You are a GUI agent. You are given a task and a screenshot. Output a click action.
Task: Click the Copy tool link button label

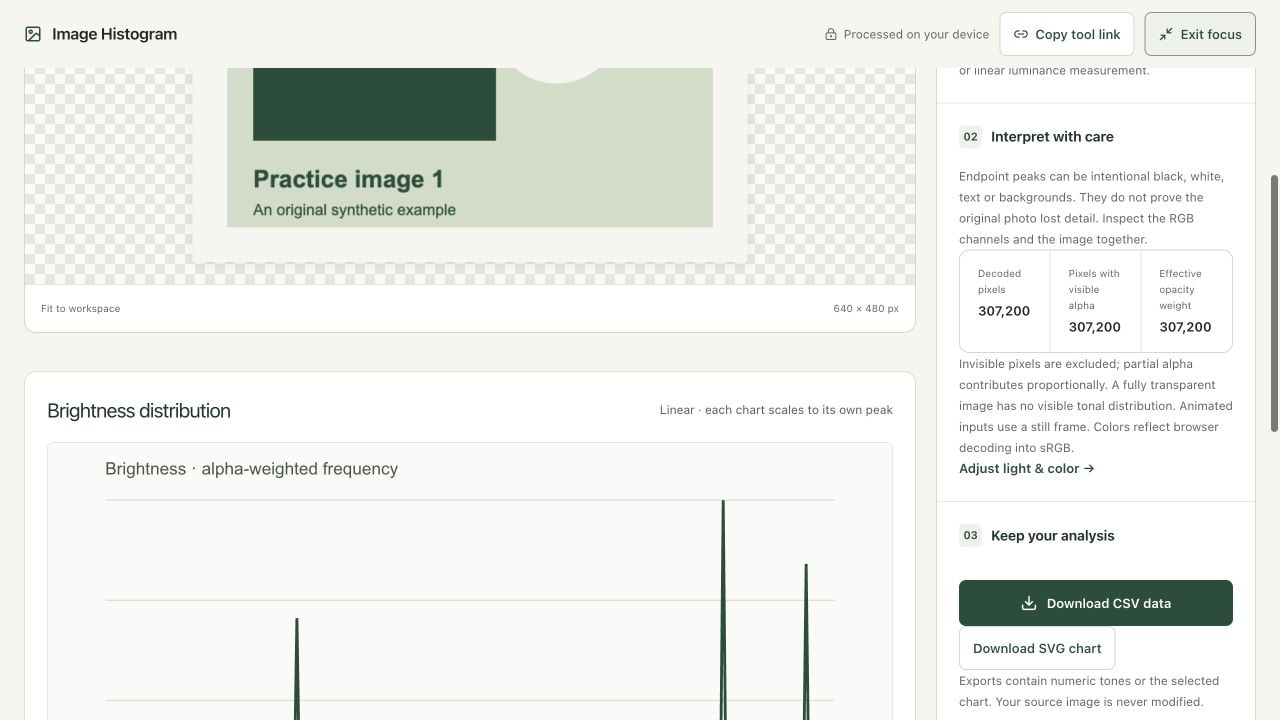[x=1077, y=34]
